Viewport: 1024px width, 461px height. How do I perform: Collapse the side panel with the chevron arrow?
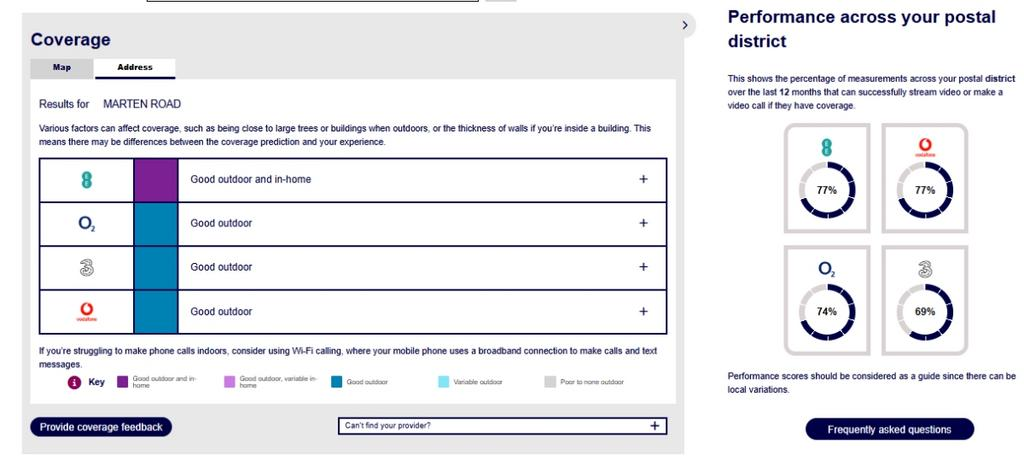click(685, 25)
